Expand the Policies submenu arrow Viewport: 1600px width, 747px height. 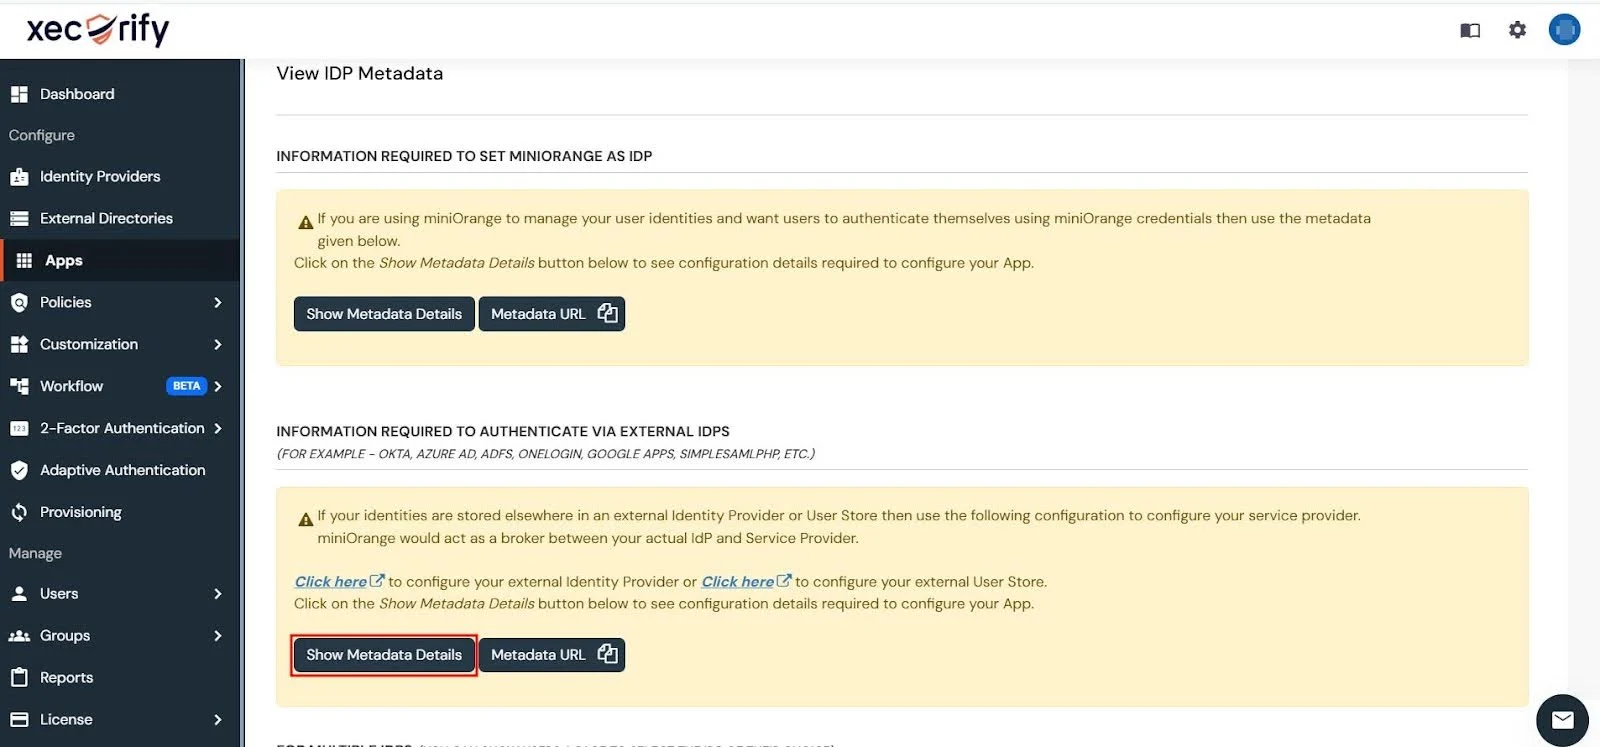(x=218, y=302)
